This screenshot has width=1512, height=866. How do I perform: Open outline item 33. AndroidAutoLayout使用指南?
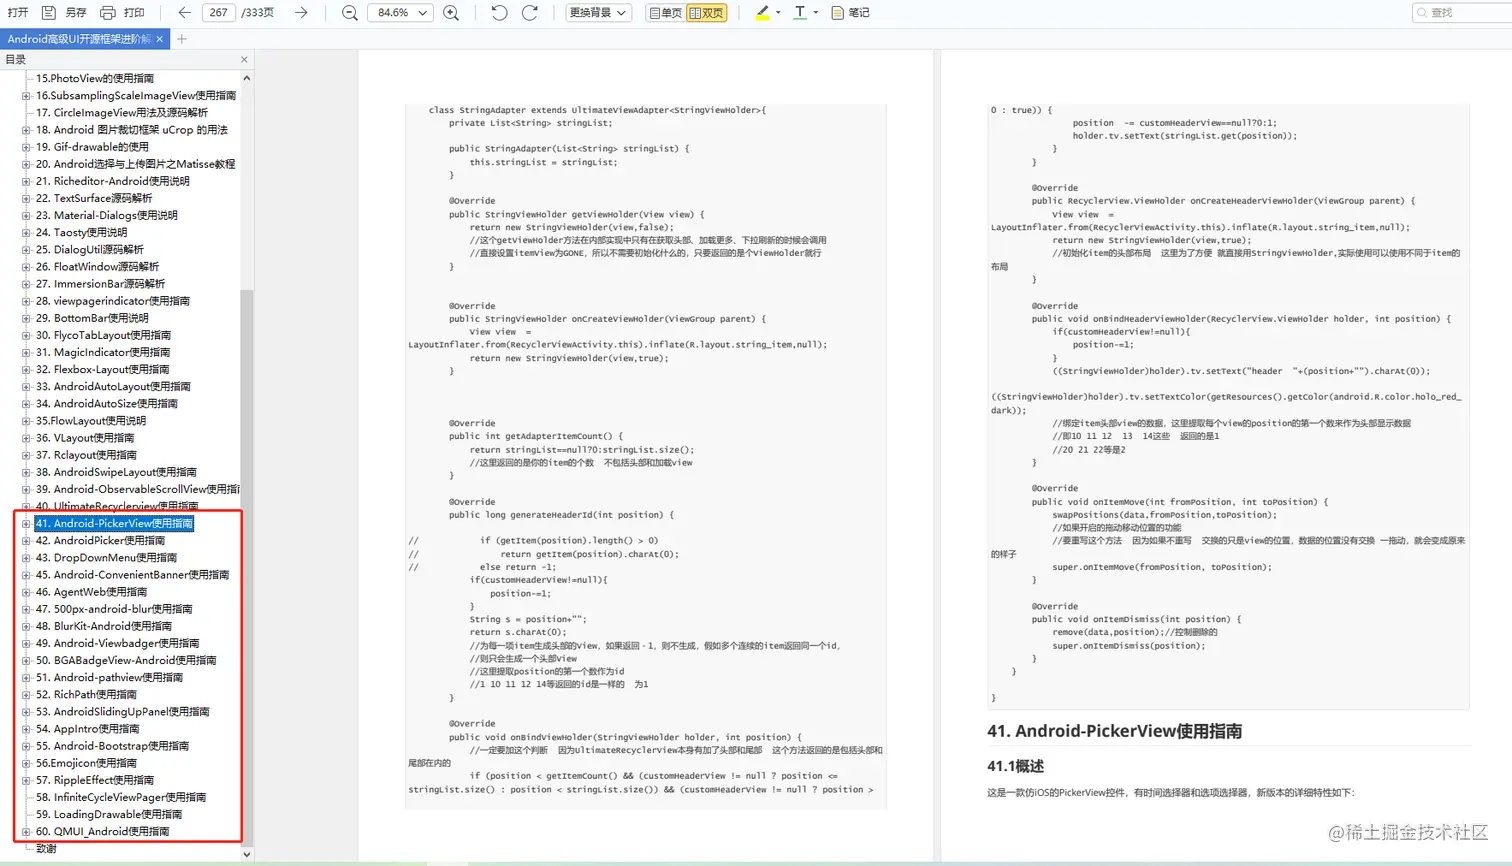(113, 386)
